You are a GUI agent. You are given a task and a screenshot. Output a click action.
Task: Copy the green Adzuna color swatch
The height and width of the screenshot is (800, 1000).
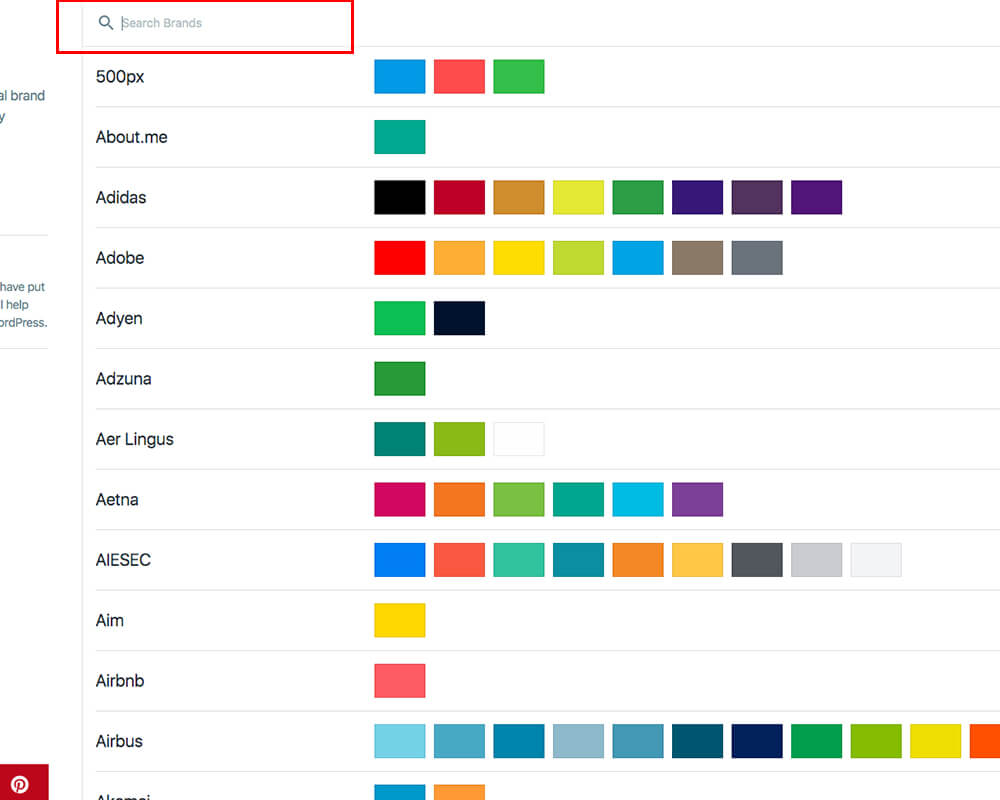point(400,379)
